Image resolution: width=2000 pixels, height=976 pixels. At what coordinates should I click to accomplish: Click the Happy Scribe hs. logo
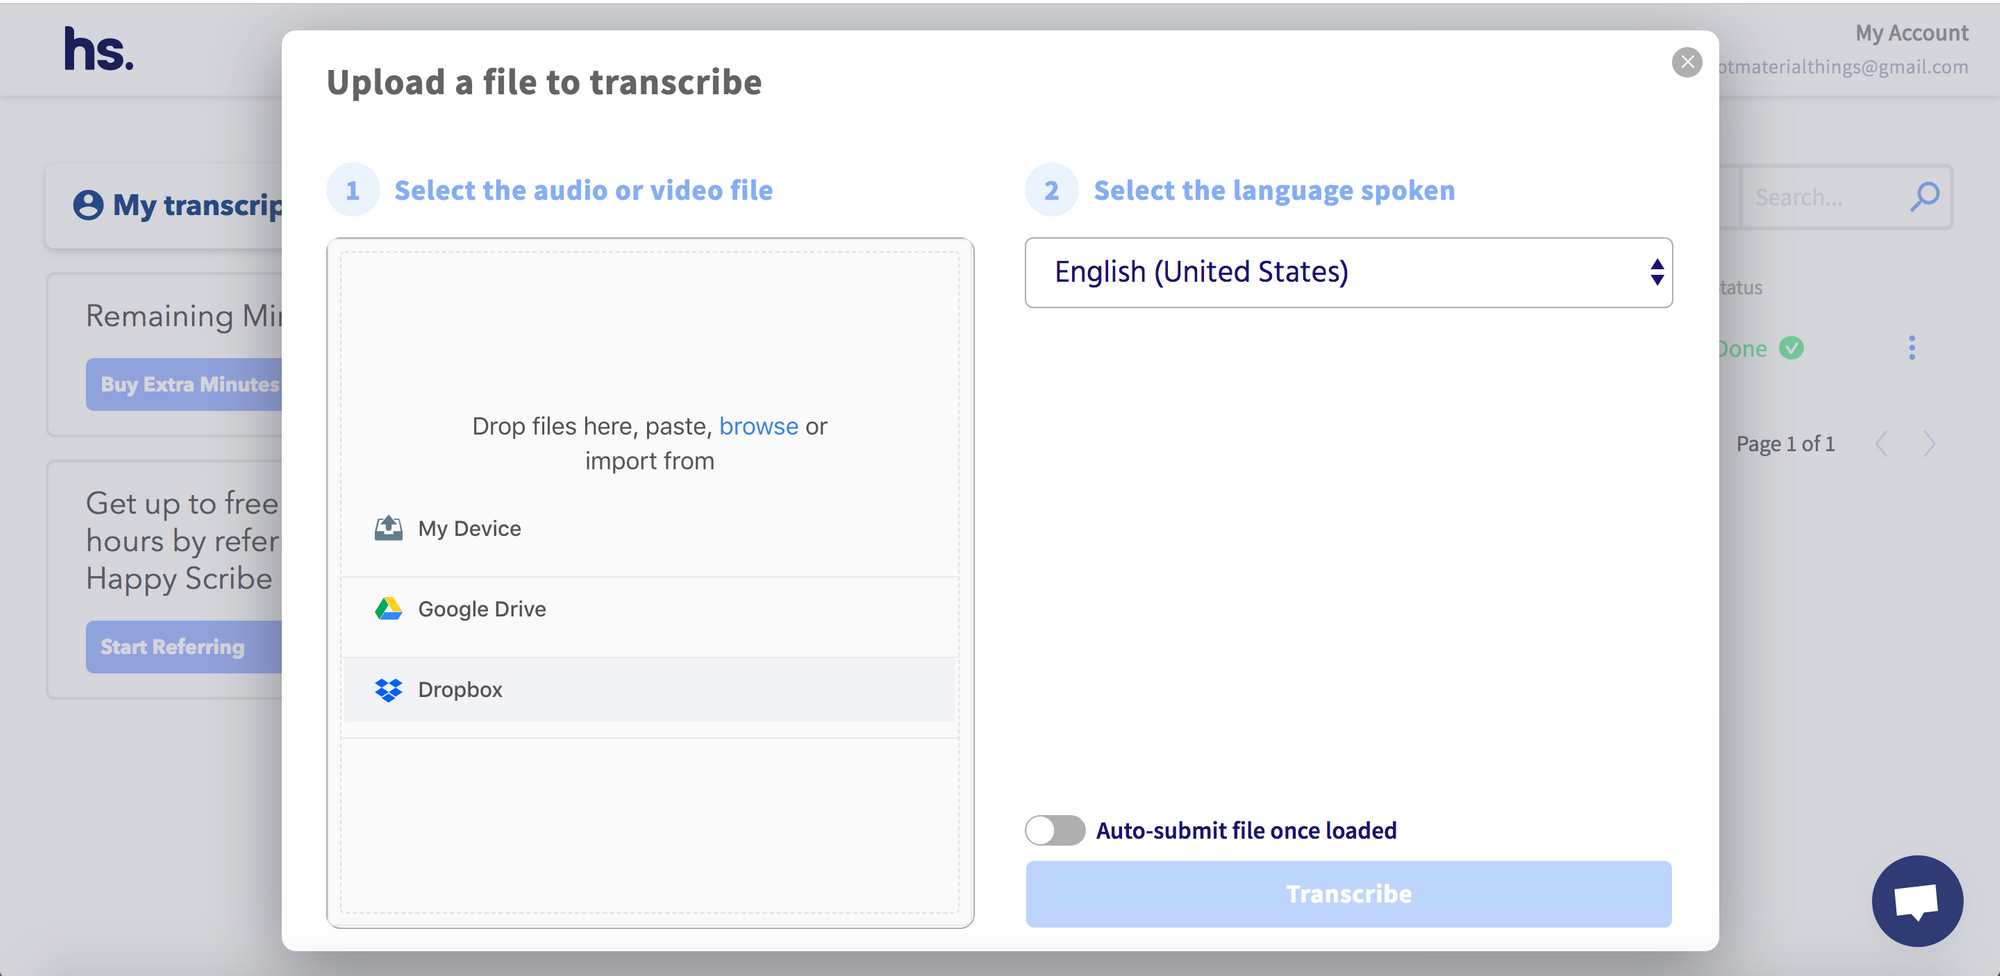coord(98,50)
